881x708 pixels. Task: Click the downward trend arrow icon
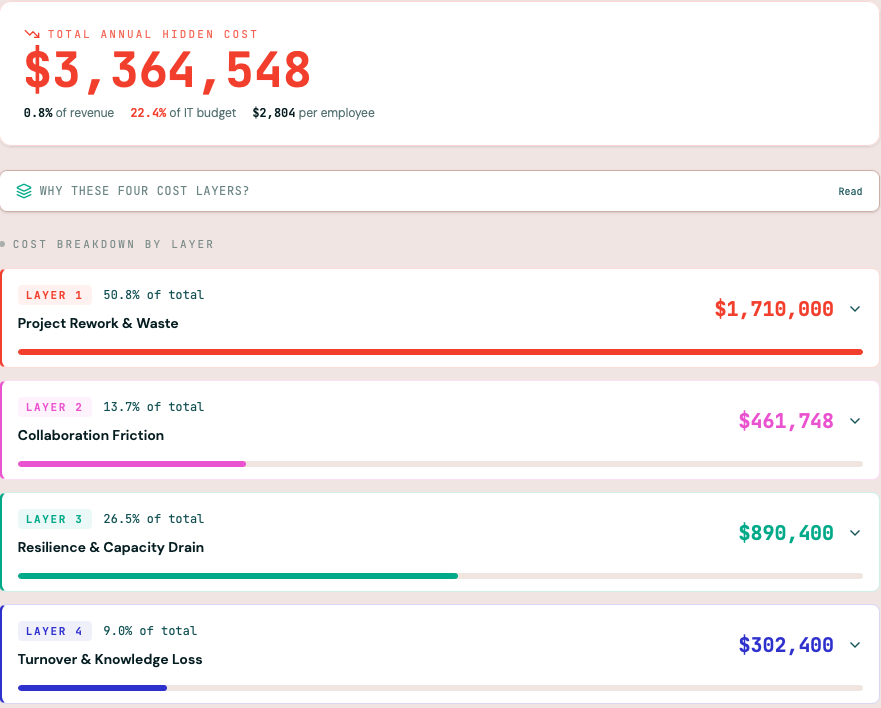pyautogui.click(x=34, y=33)
